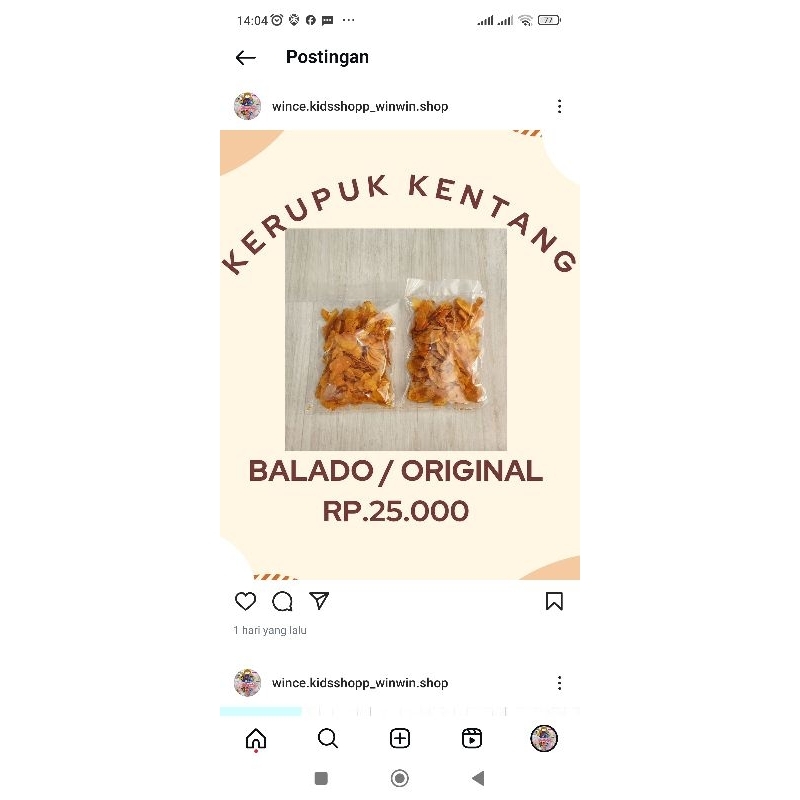The width and height of the screenshot is (800, 800).
Task: Open wince.kidsshopp_winwin.shop username on the second post
Action: [x=360, y=683]
